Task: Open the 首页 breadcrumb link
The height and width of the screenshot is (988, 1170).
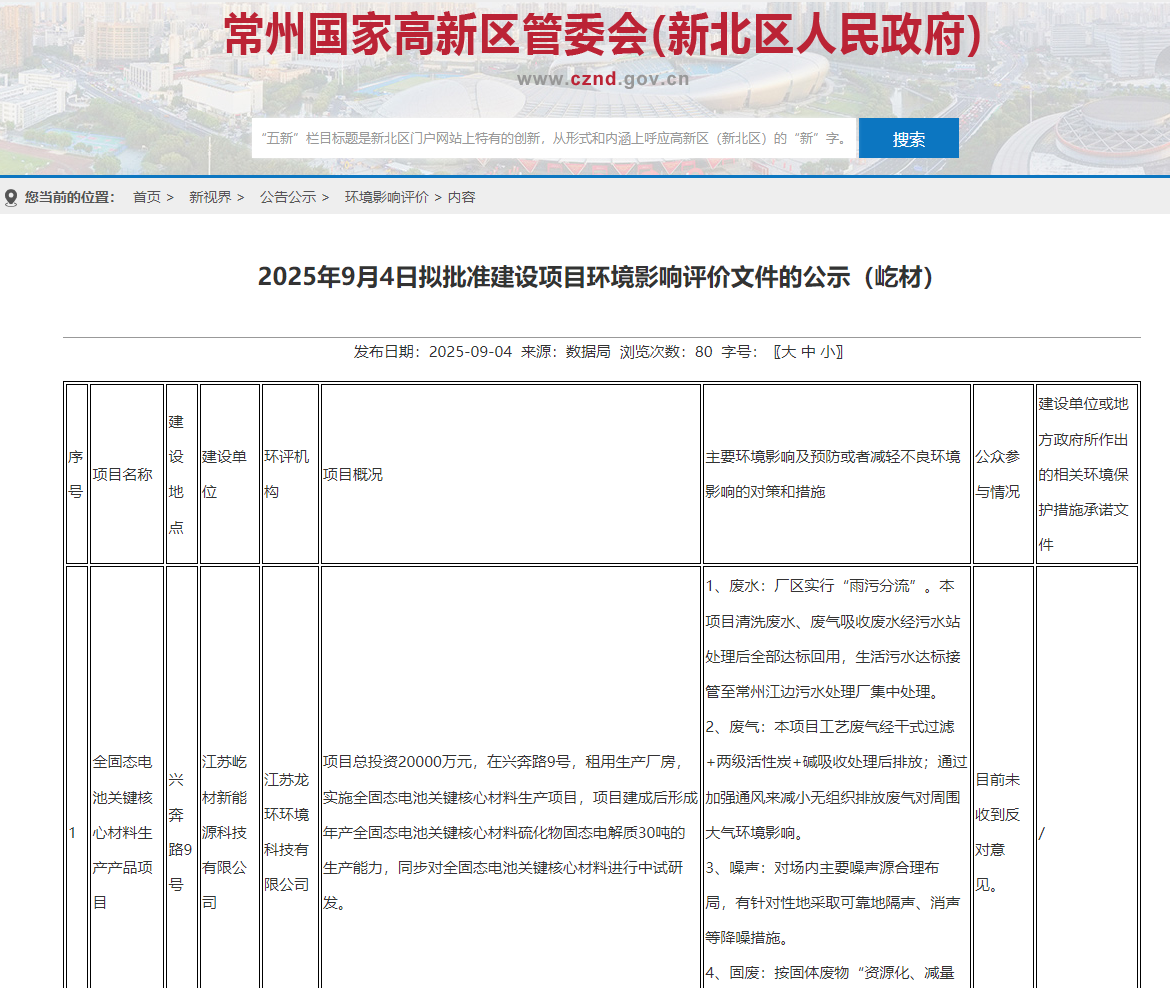Action: [x=147, y=197]
